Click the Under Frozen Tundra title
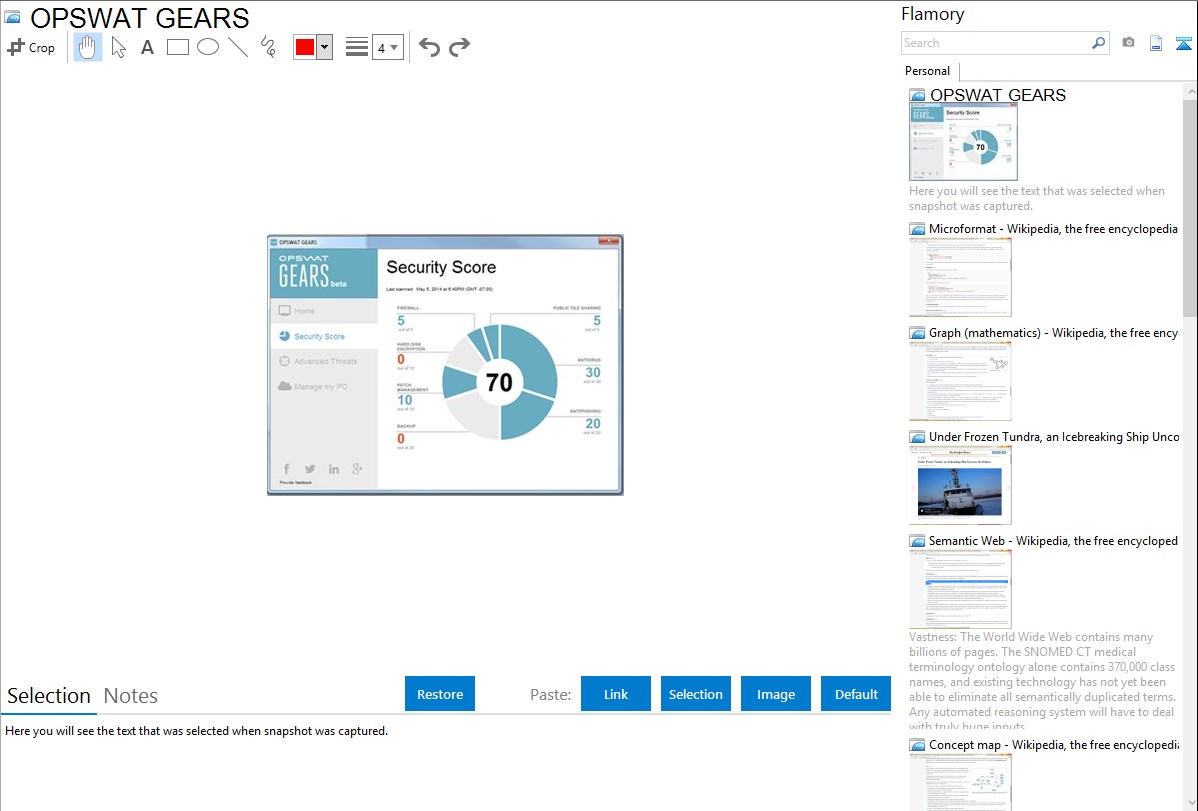This screenshot has width=1198, height=811. (x=1054, y=436)
